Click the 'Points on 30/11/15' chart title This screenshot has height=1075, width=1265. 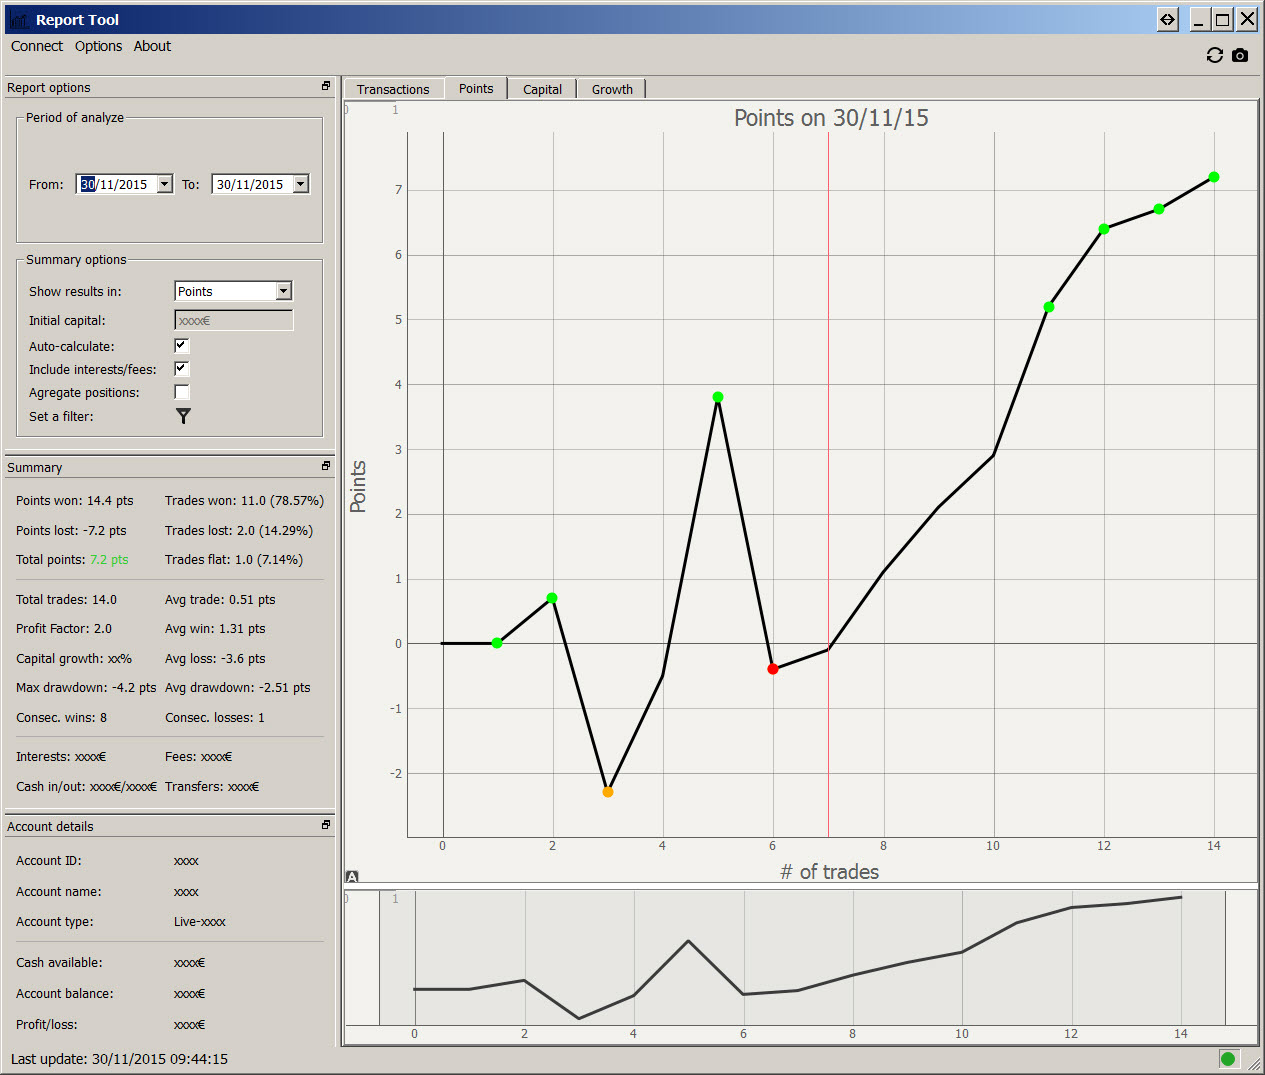(x=831, y=118)
